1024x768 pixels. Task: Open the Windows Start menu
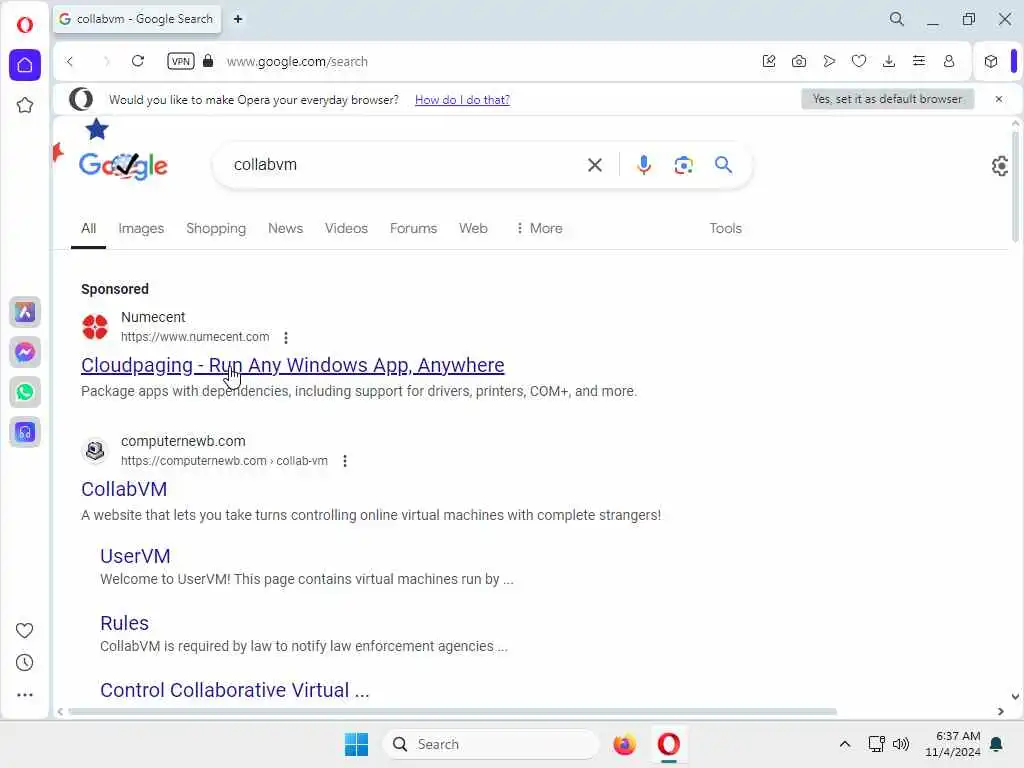(357, 744)
